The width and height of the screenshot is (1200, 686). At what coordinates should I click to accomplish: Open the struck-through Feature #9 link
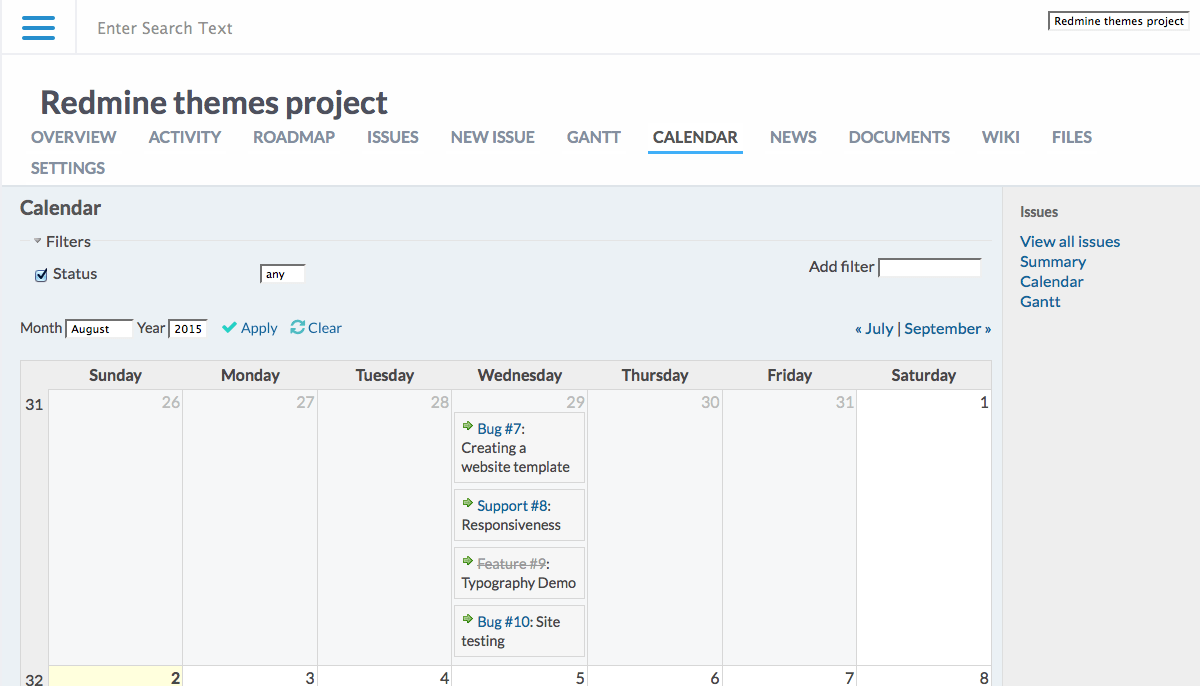pos(511,564)
